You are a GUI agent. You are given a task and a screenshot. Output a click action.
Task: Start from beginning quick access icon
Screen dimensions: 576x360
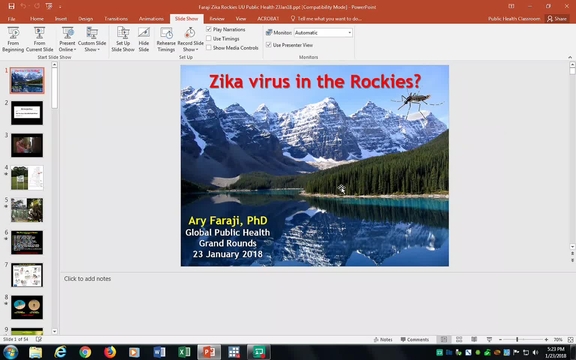pyautogui.click(x=49, y=6)
